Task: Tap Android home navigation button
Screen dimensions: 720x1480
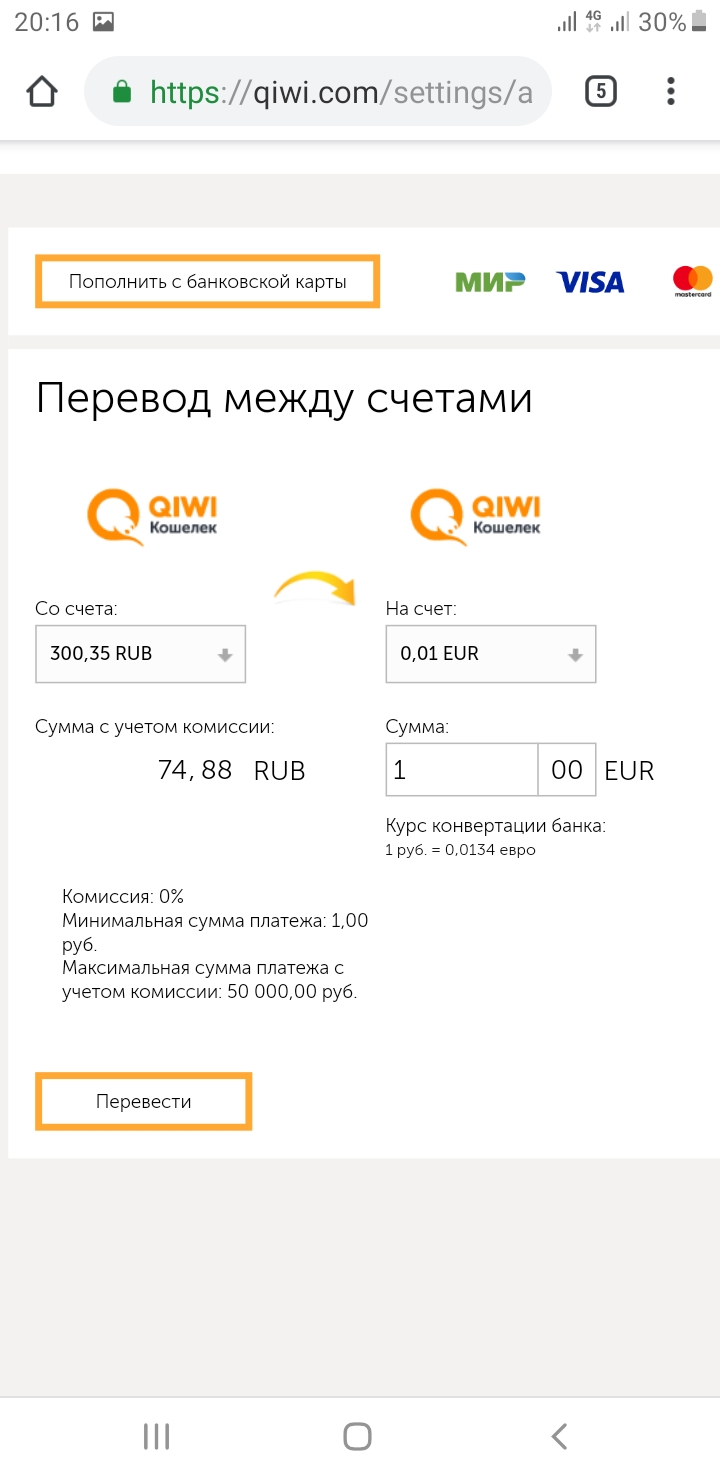Action: (358, 1437)
